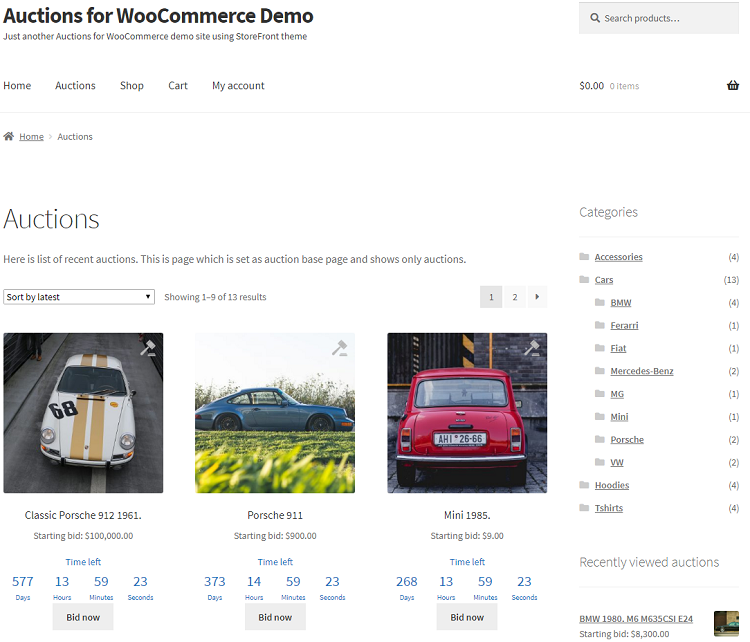
Task: Click the Porsche 911 product title
Action: pyautogui.click(x=275, y=515)
